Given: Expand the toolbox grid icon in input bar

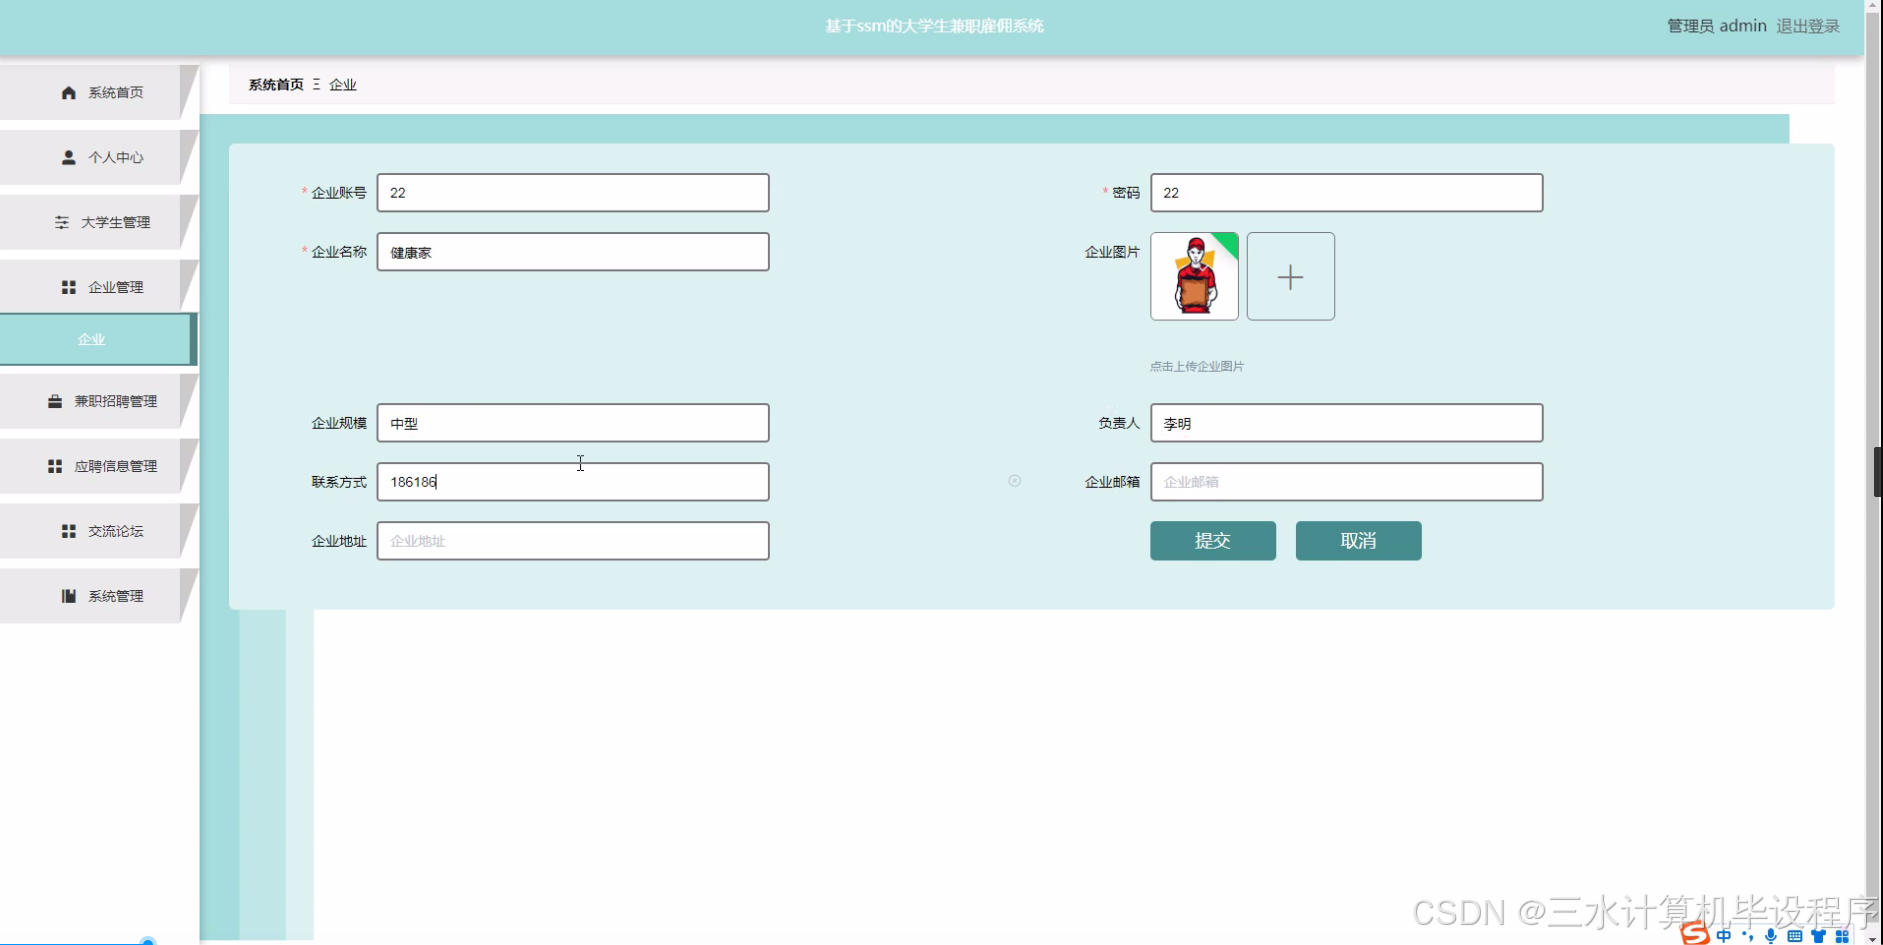Looking at the screenshot, I should tap(1841, 936).
